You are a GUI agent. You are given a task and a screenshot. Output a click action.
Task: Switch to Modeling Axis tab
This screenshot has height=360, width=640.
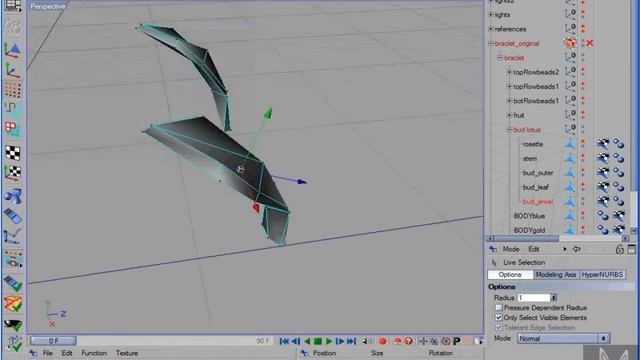pyautogui.click(x=556, y=275)
